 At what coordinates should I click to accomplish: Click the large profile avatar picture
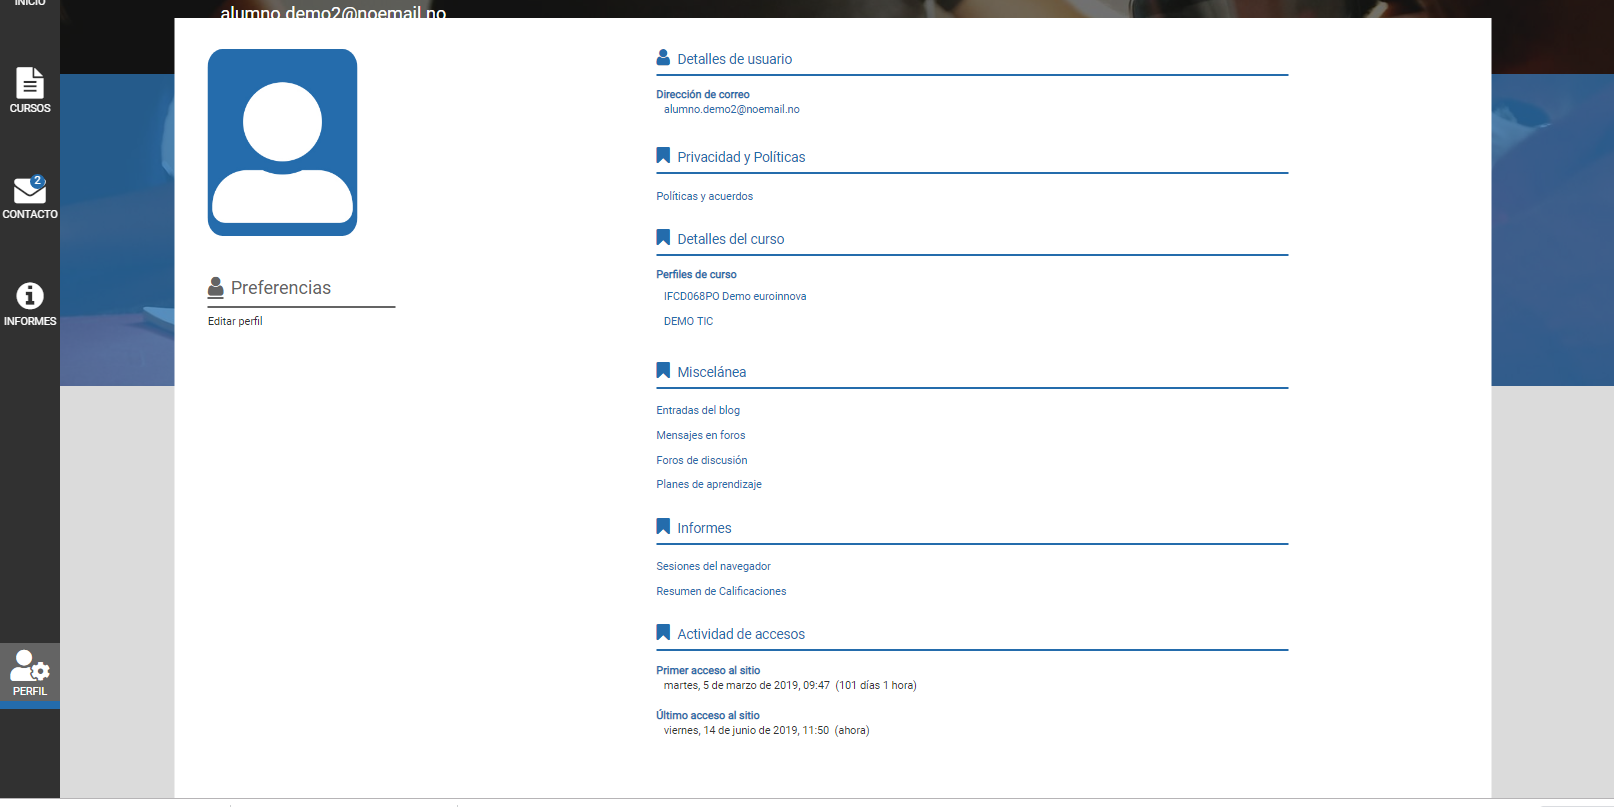(x=282, y=143)
